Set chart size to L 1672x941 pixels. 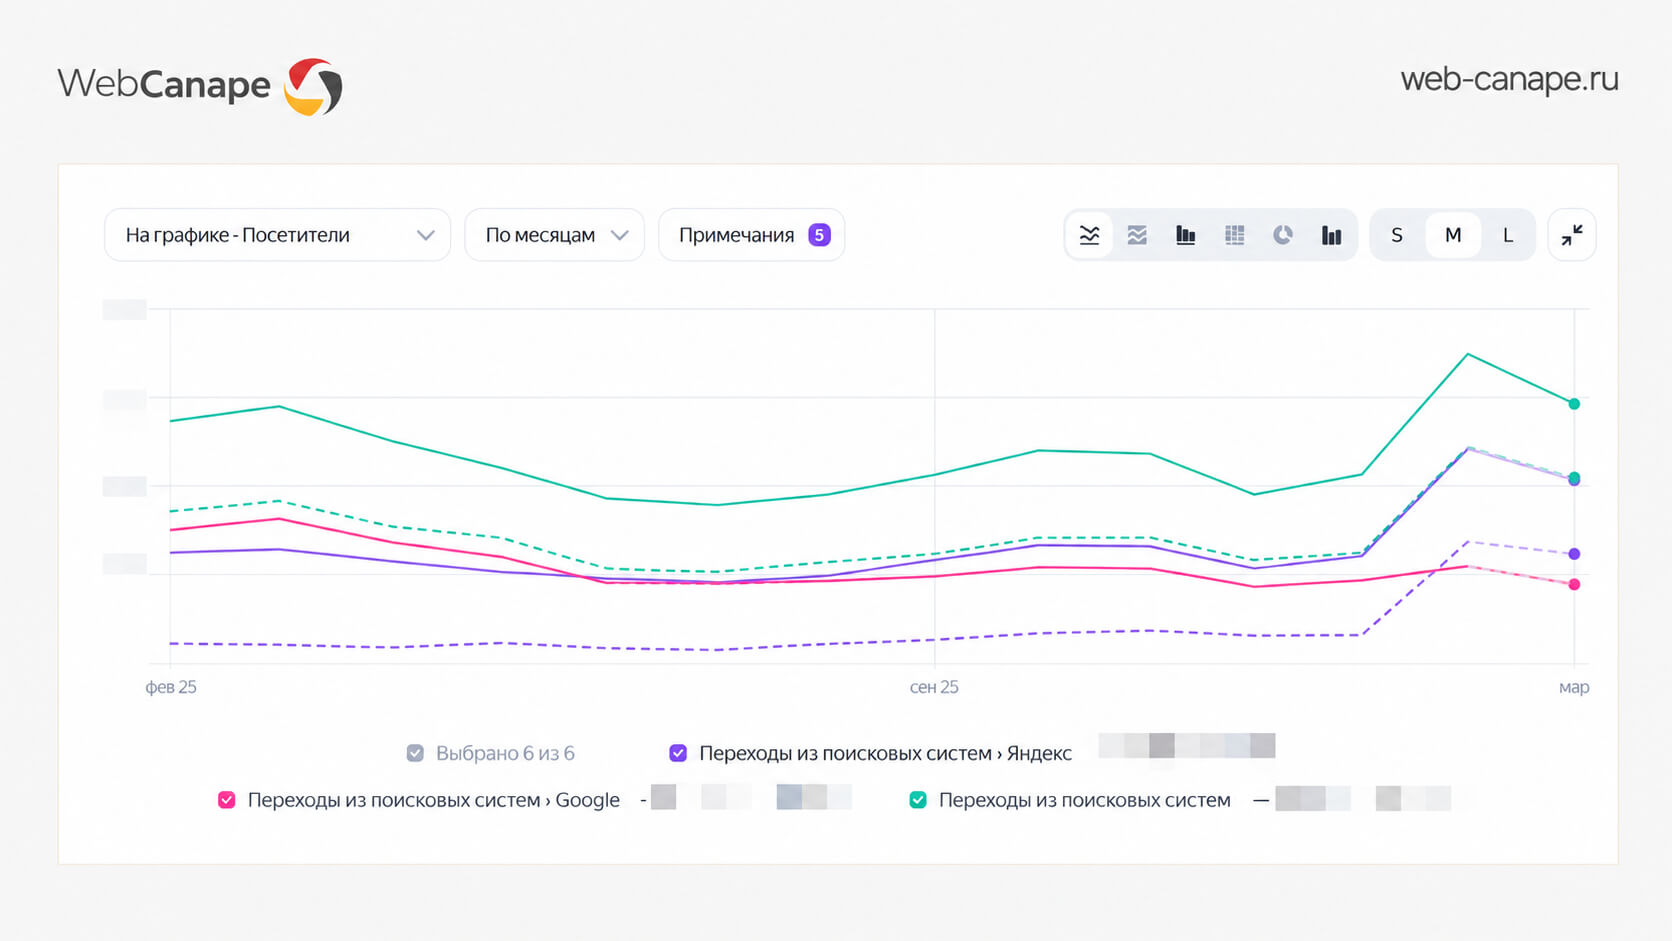pyautogui.click(x=1508, y=235)
